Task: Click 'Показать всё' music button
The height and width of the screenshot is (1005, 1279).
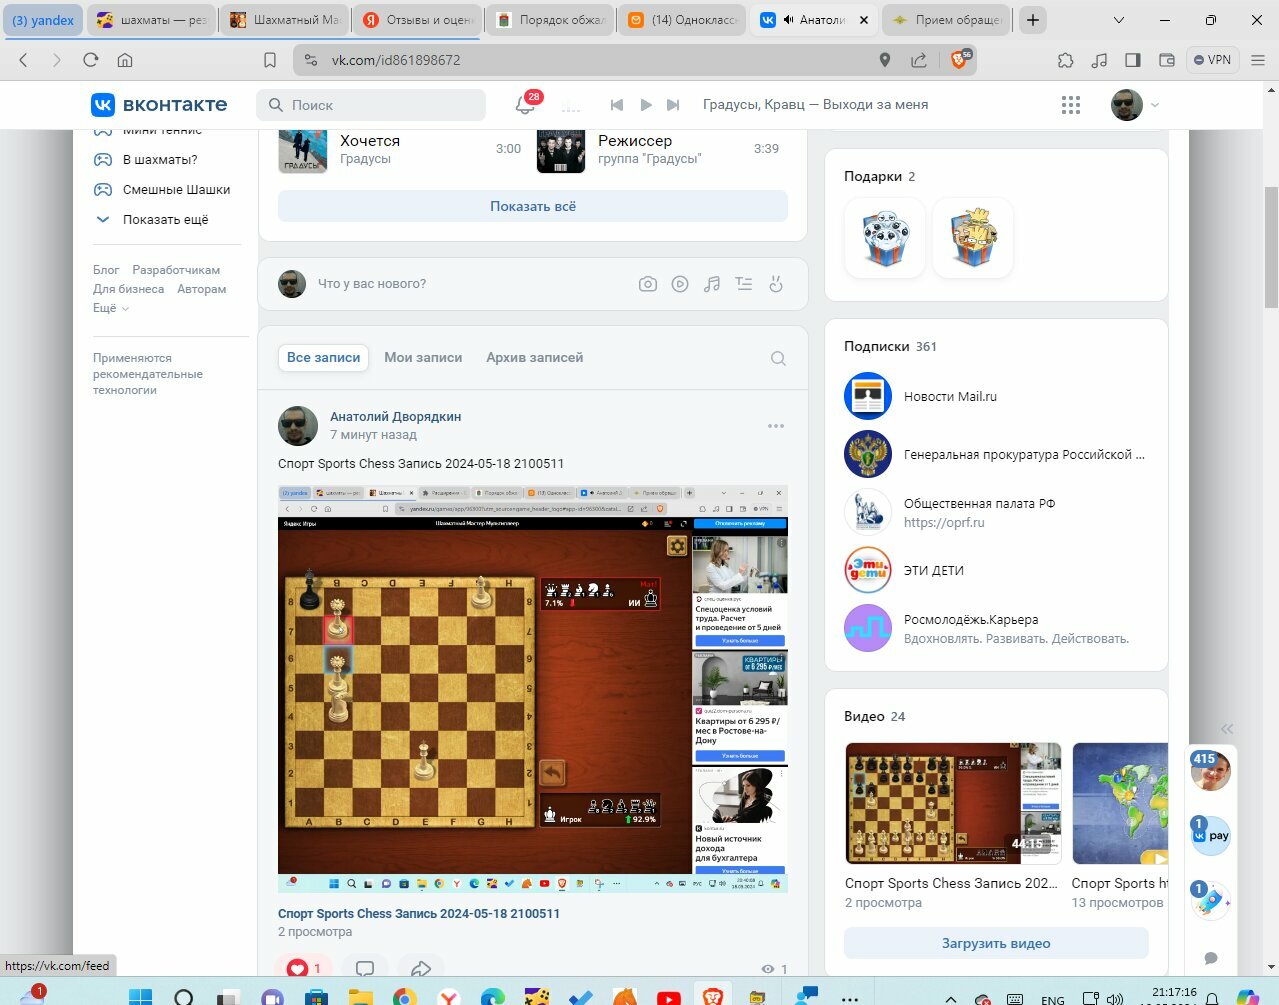Action: tap(533, 206)
